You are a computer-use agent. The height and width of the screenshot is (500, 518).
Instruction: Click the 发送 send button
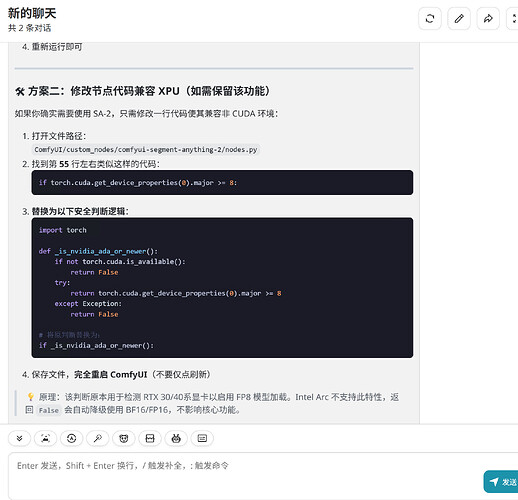(501, 482)
